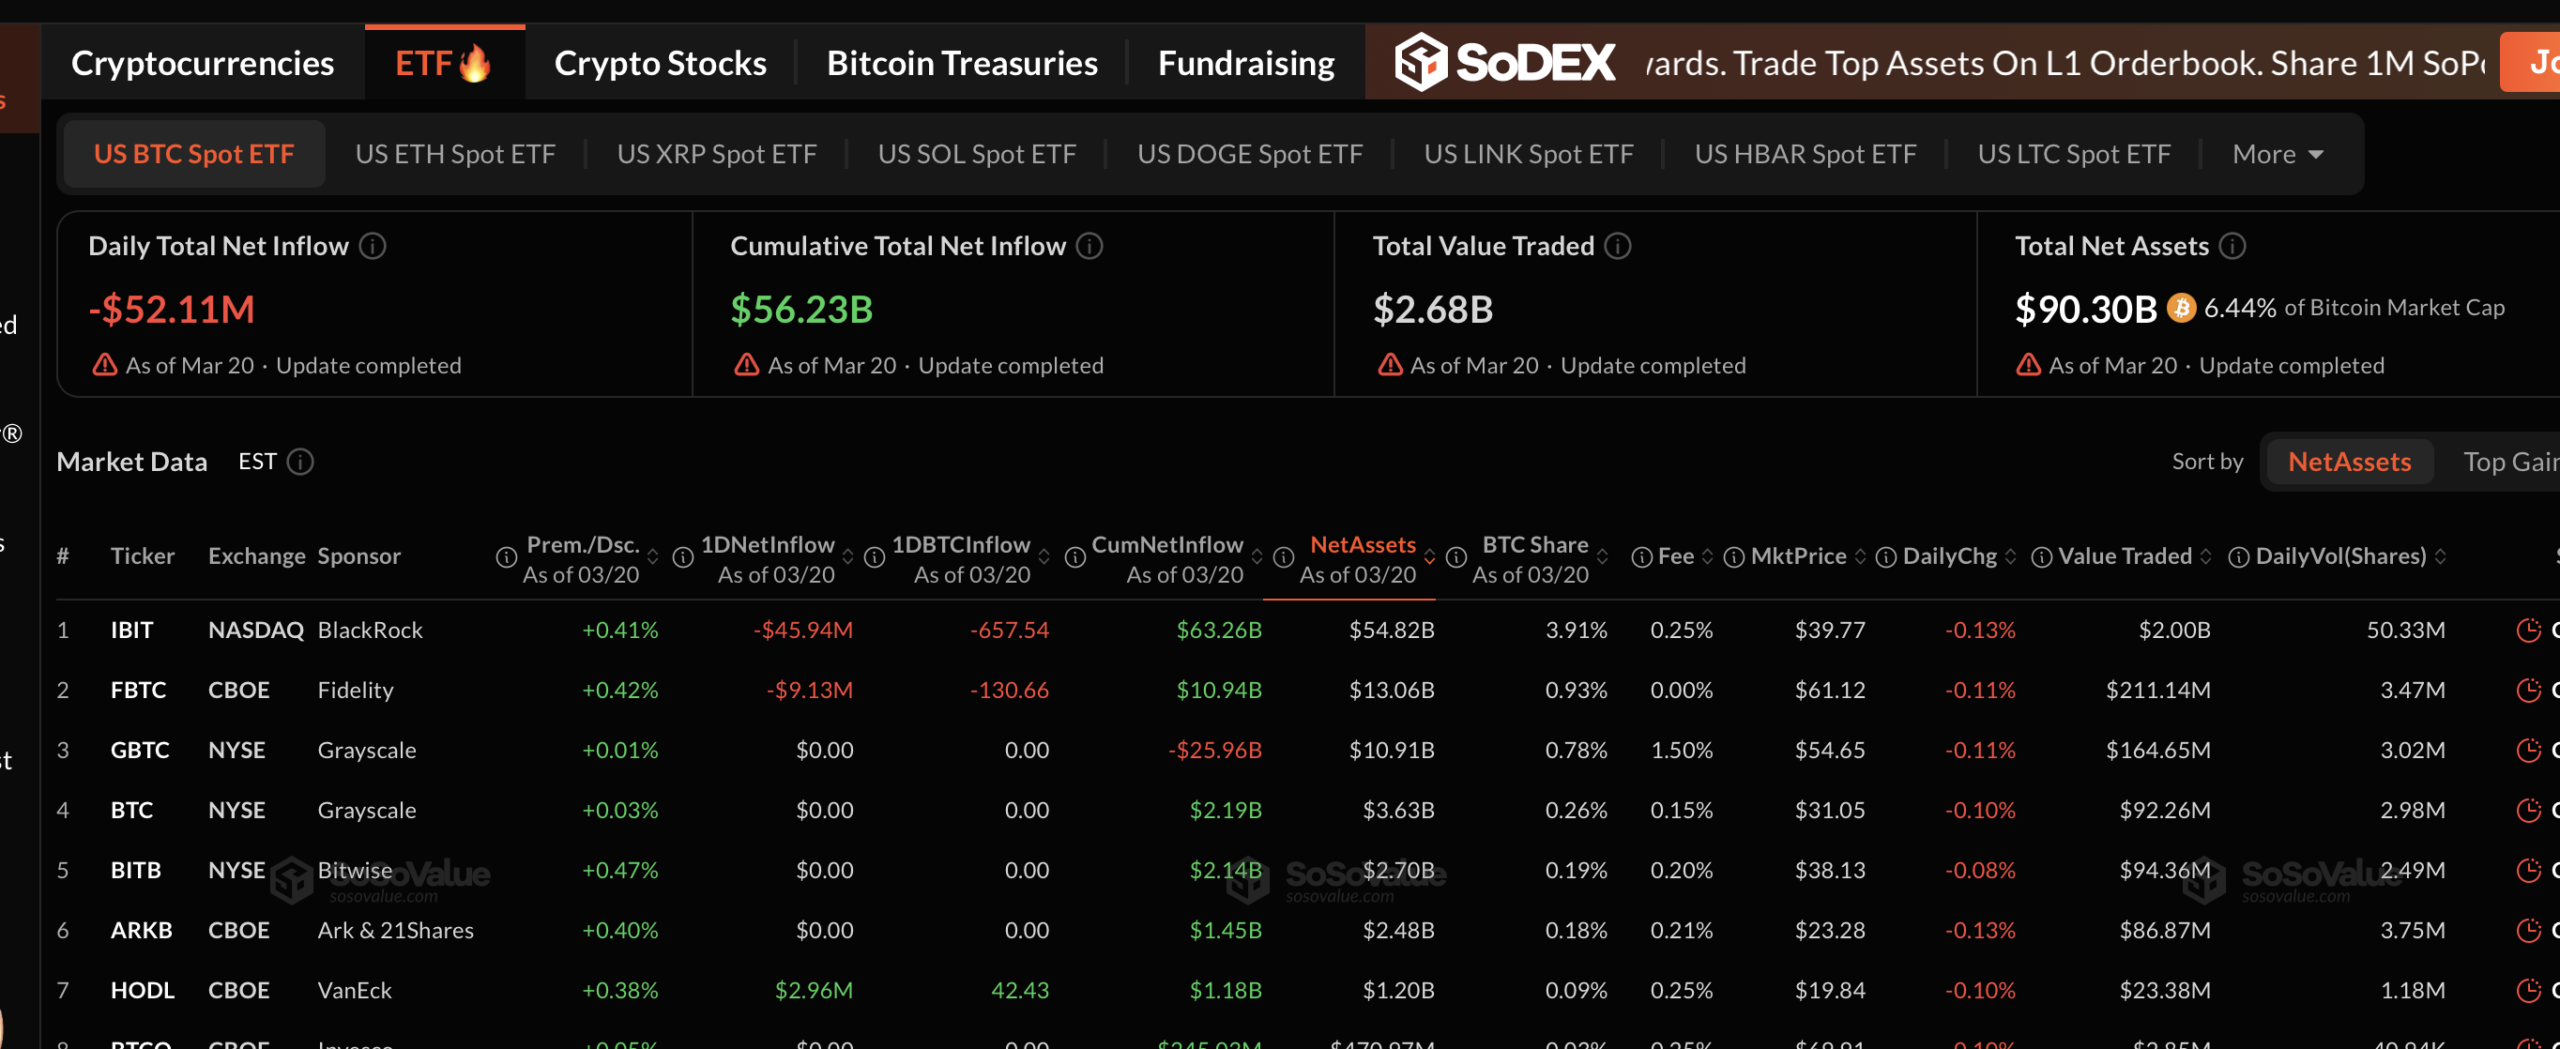
Task: Switch sorting to Top Gainers option
Action: (2510, 461)
